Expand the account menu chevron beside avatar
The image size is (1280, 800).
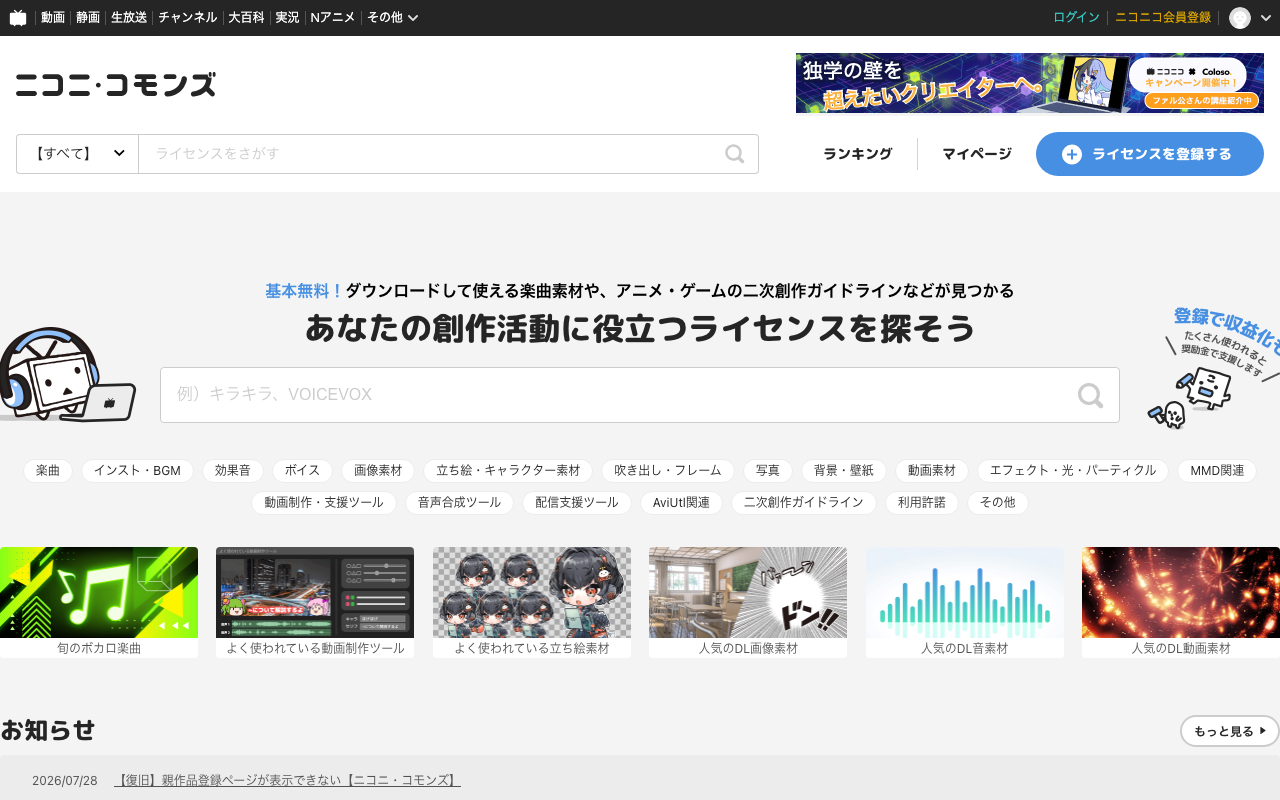pos(1266,17)
